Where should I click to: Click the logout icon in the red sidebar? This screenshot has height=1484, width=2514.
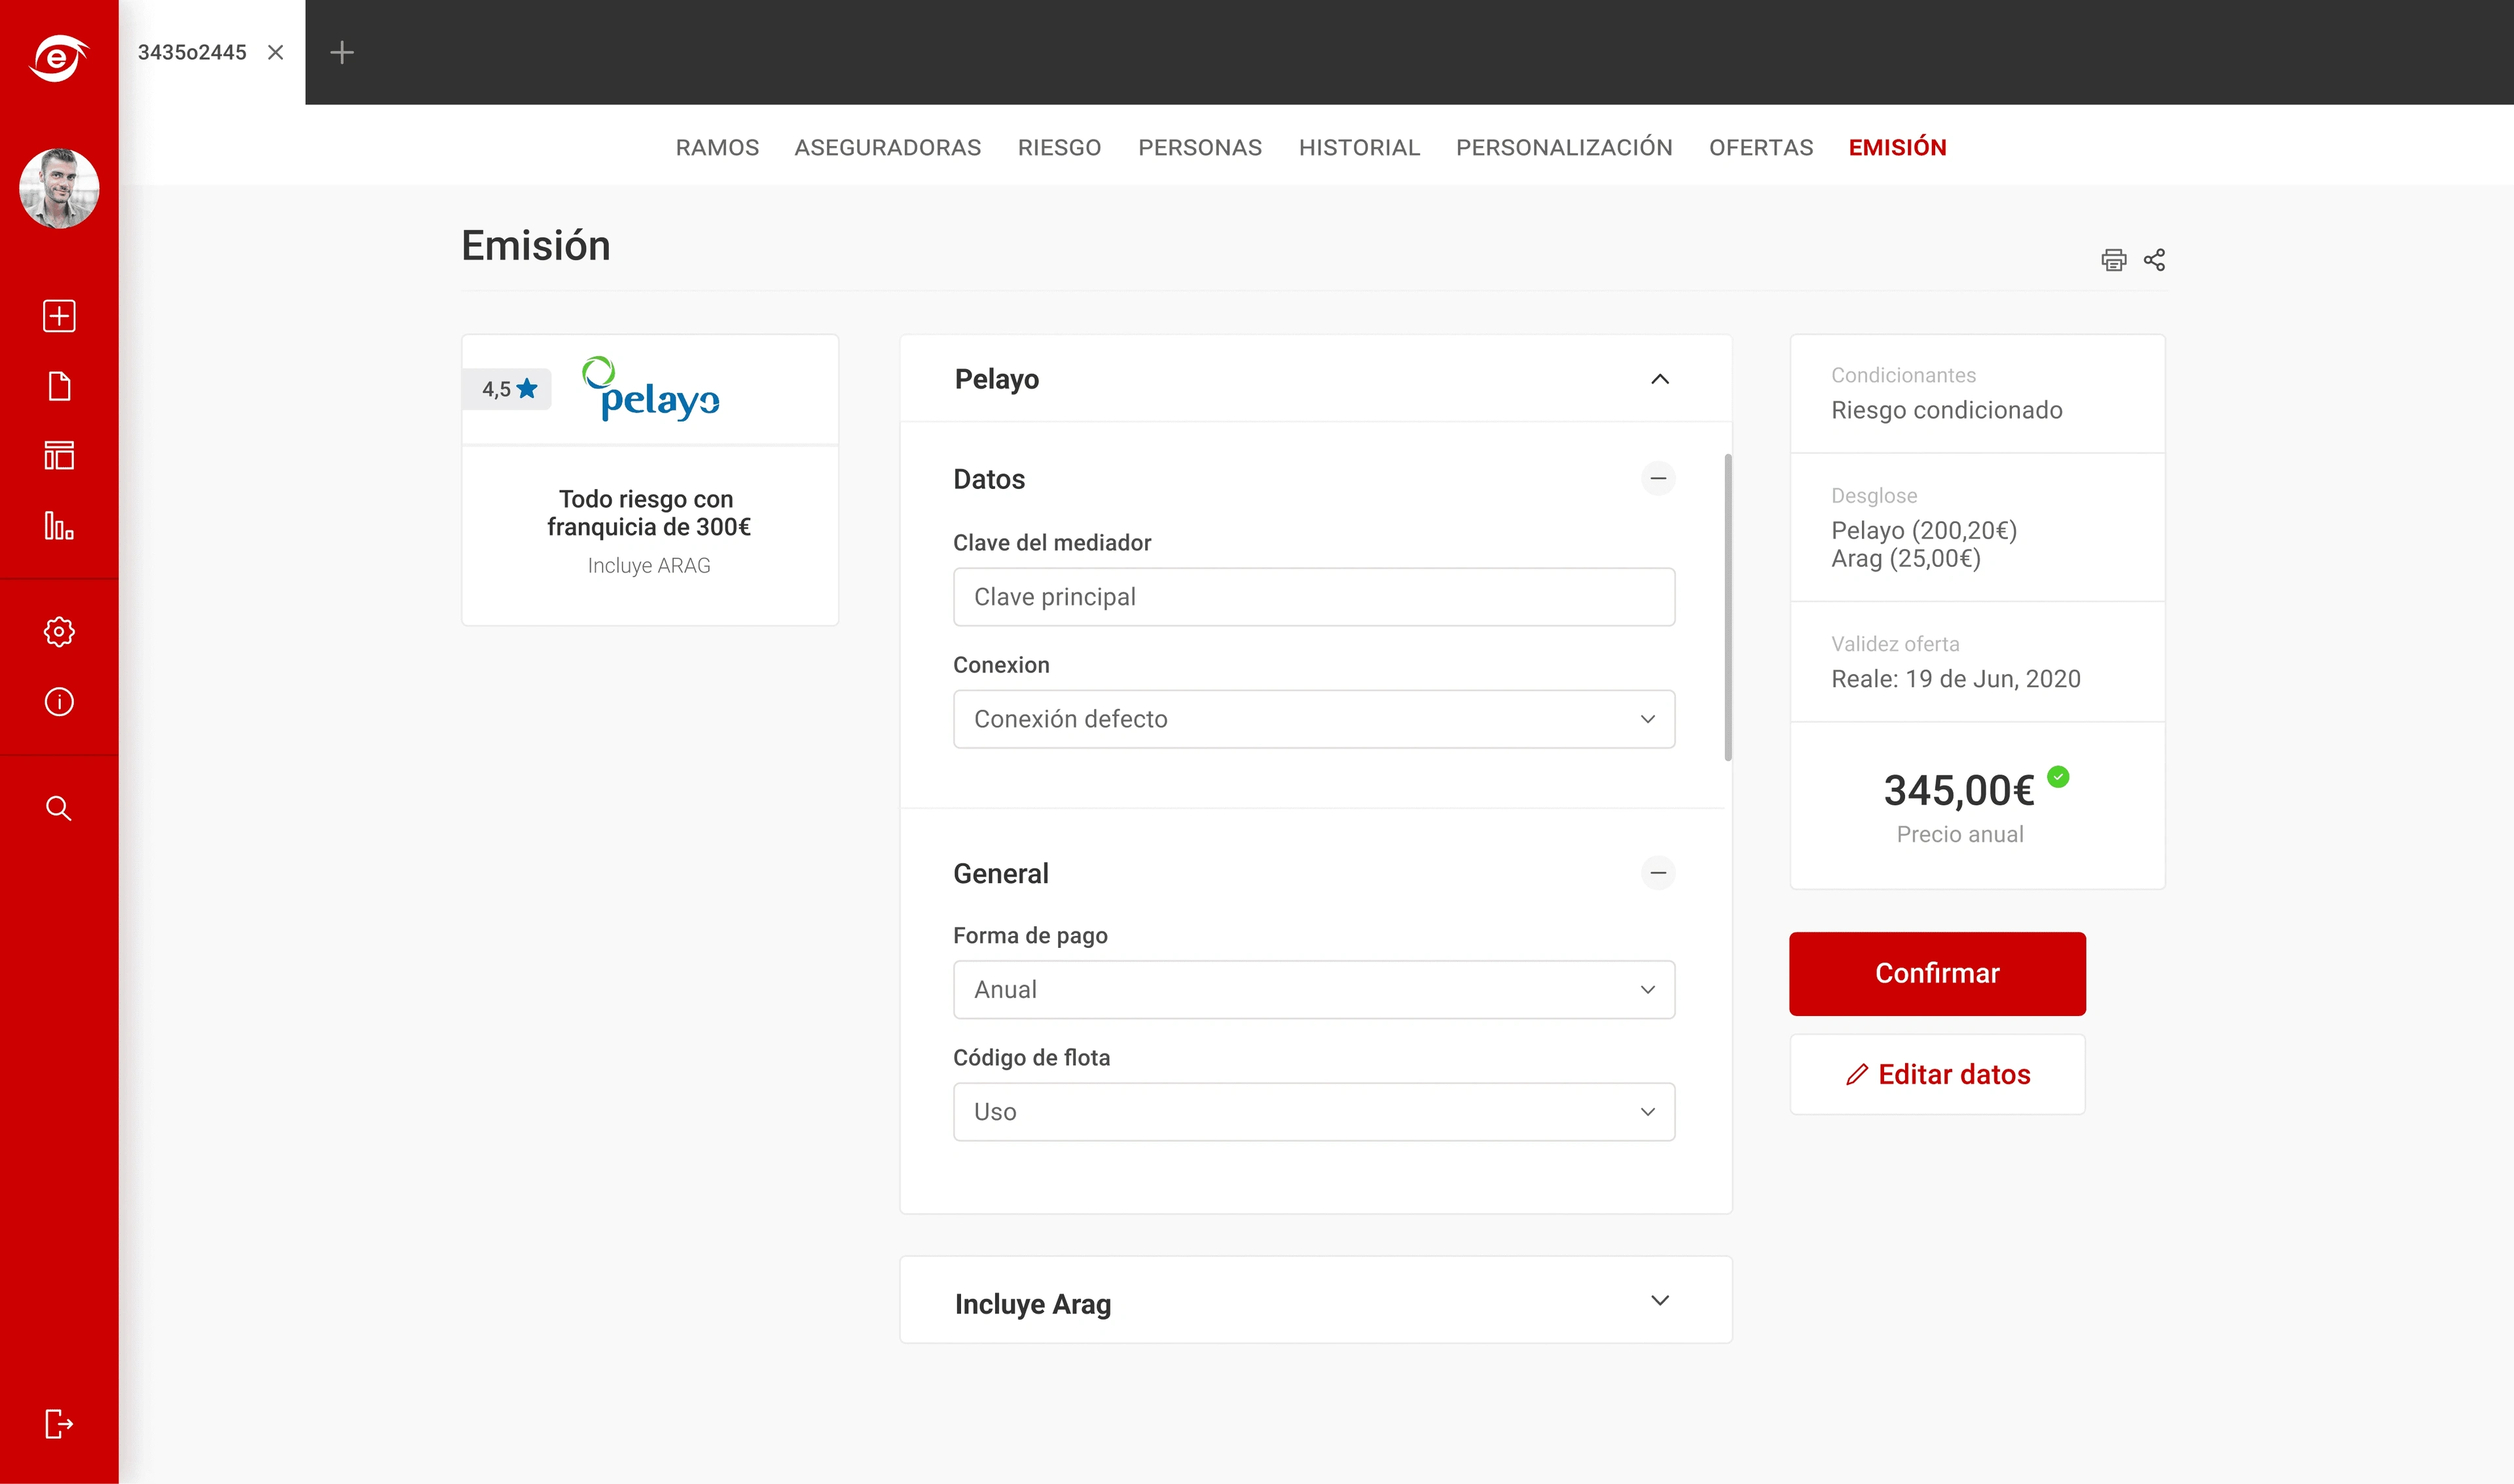click(59, 1424)
